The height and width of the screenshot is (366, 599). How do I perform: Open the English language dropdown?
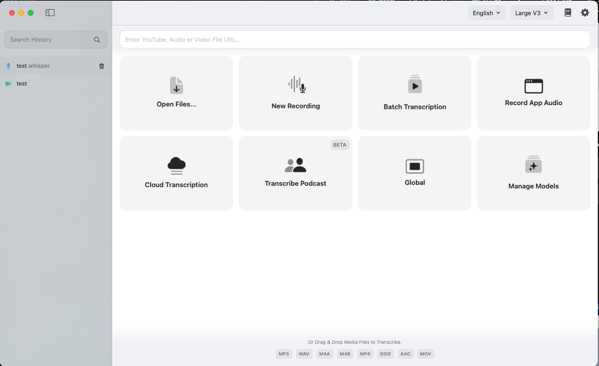pos(487,13)
